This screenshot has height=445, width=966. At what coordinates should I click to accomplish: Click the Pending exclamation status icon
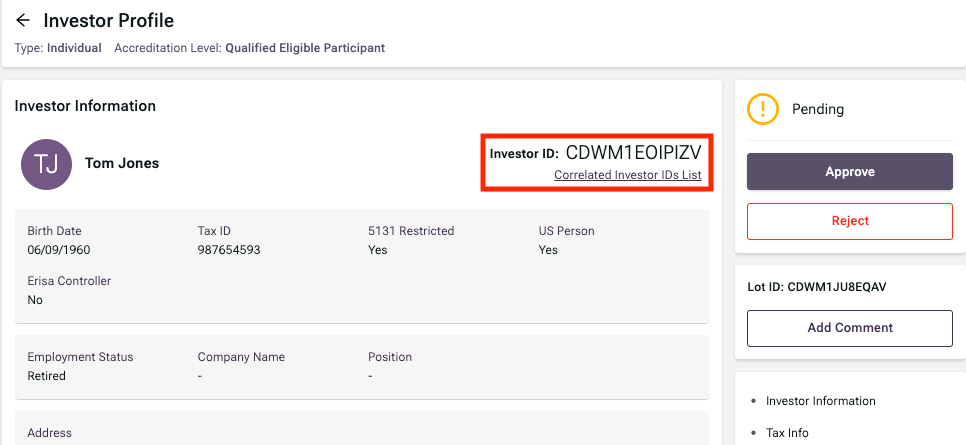[763, 109]
